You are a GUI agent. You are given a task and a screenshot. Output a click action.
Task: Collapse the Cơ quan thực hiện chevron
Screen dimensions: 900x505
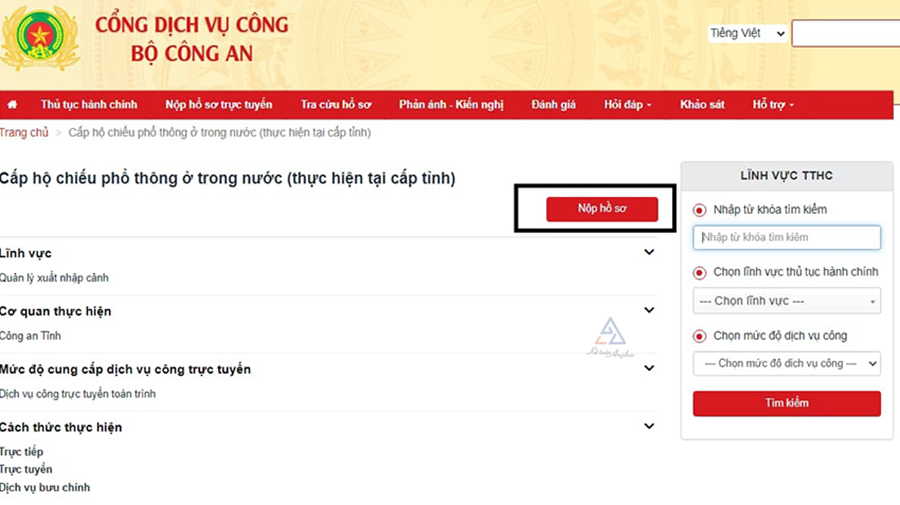pos(649,311)
